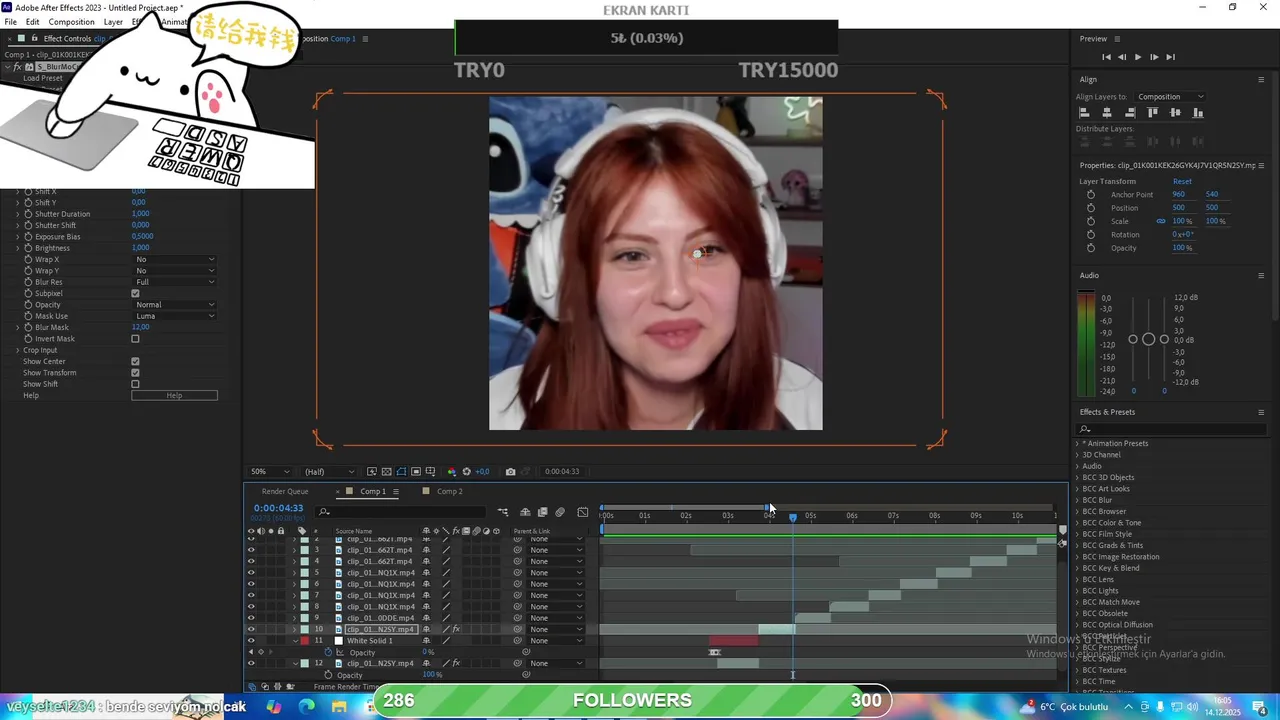Enable Invert Mask checkbox
The height and width of the screenshot is (720, 1280).
pyautogui.click(x=135, y=339)
